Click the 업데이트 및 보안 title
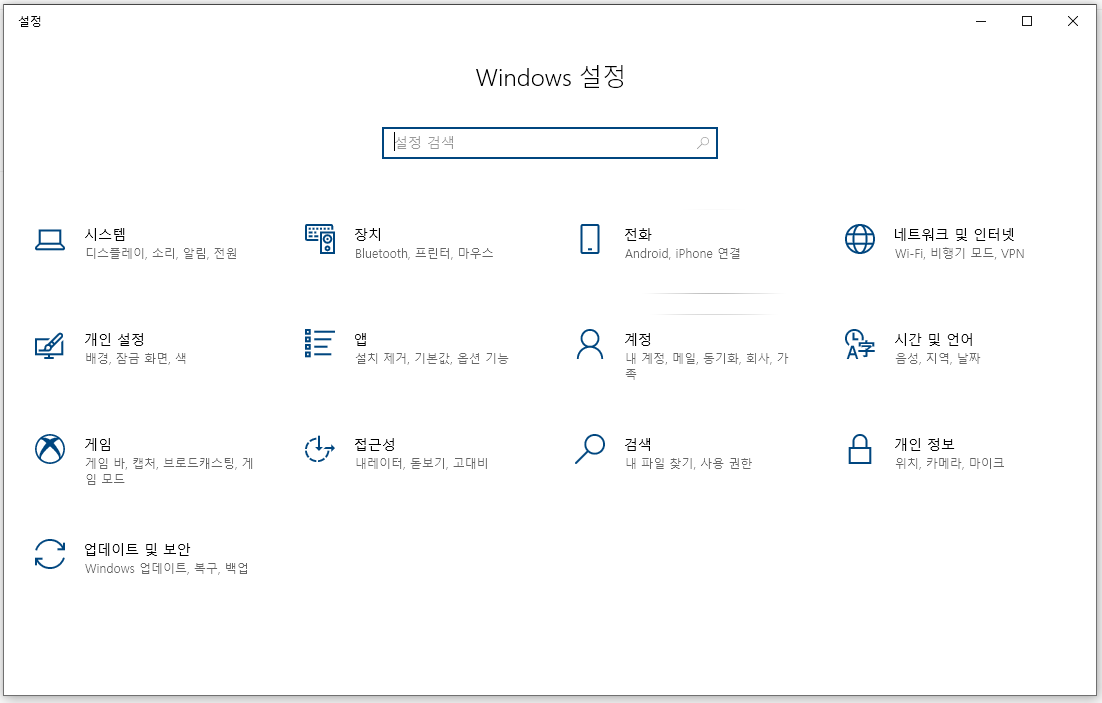 pyautogui.click(x=137, y=548)
